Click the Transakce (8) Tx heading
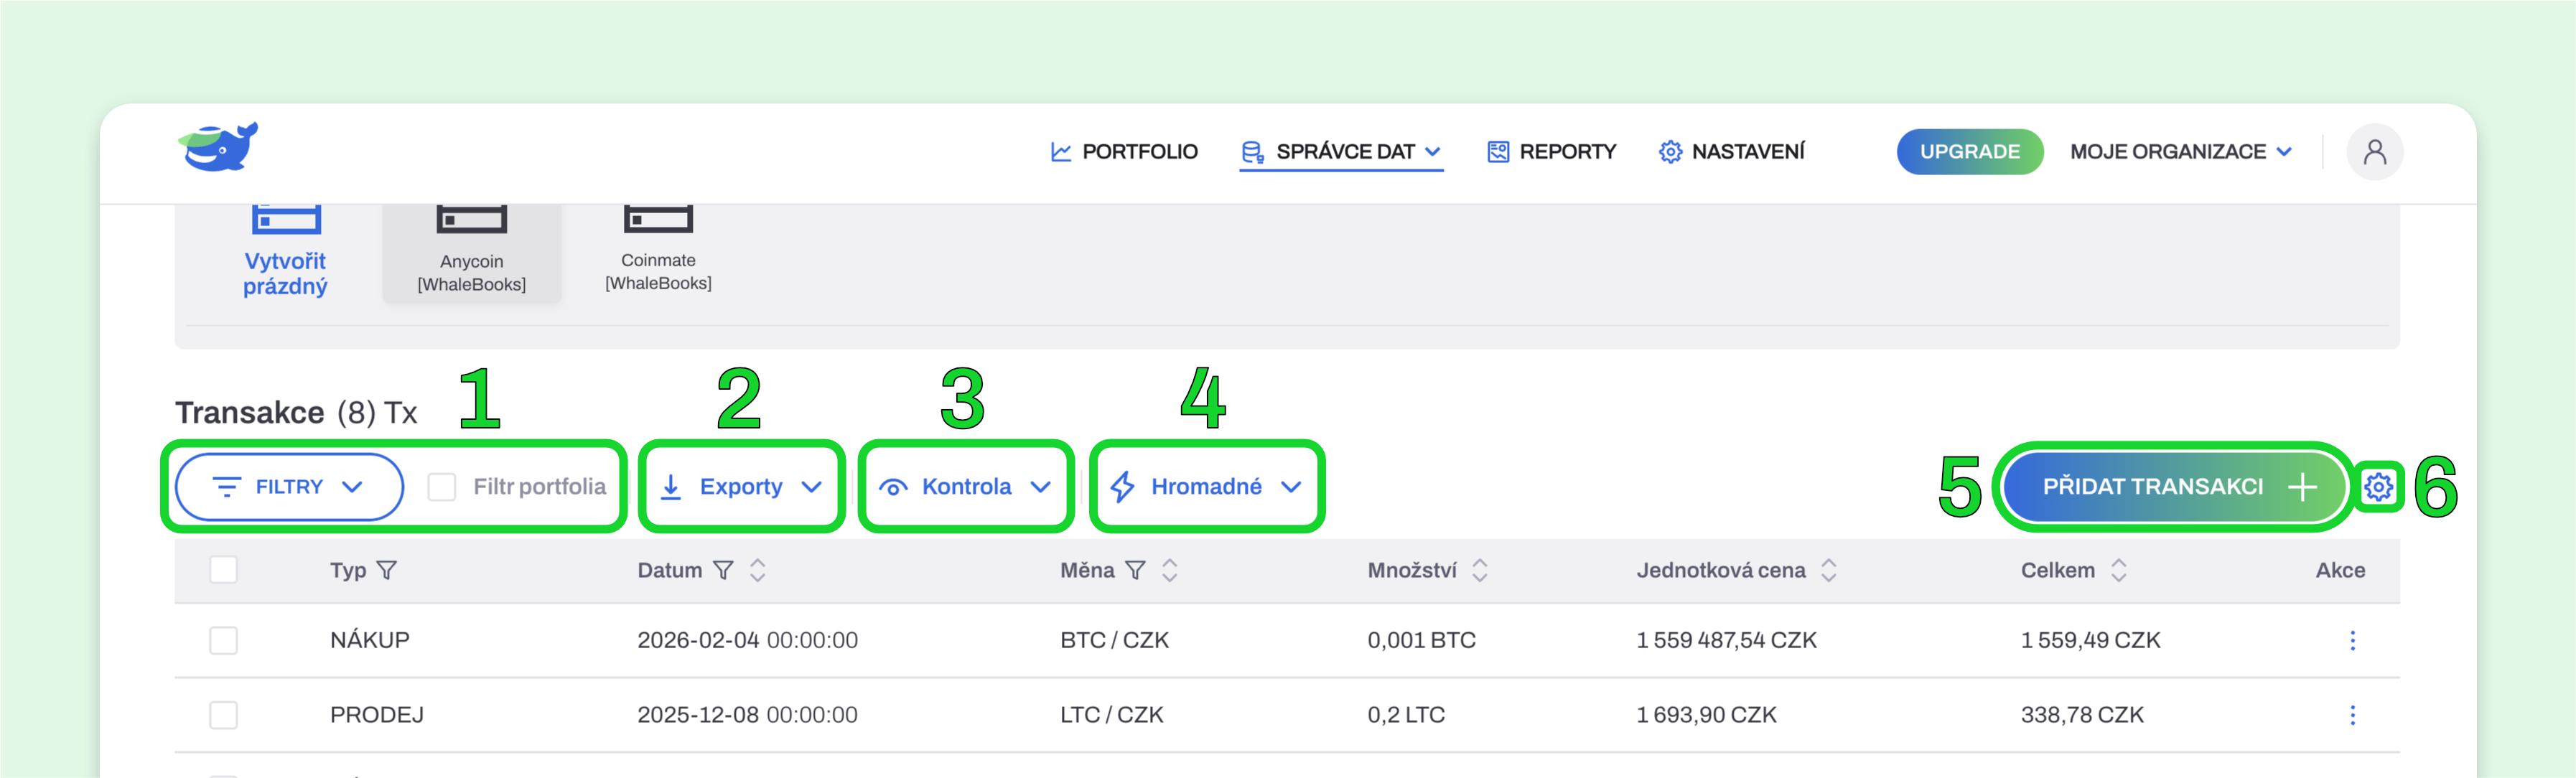Viewport: 2576px width, 778px height. tap(296, 412)
